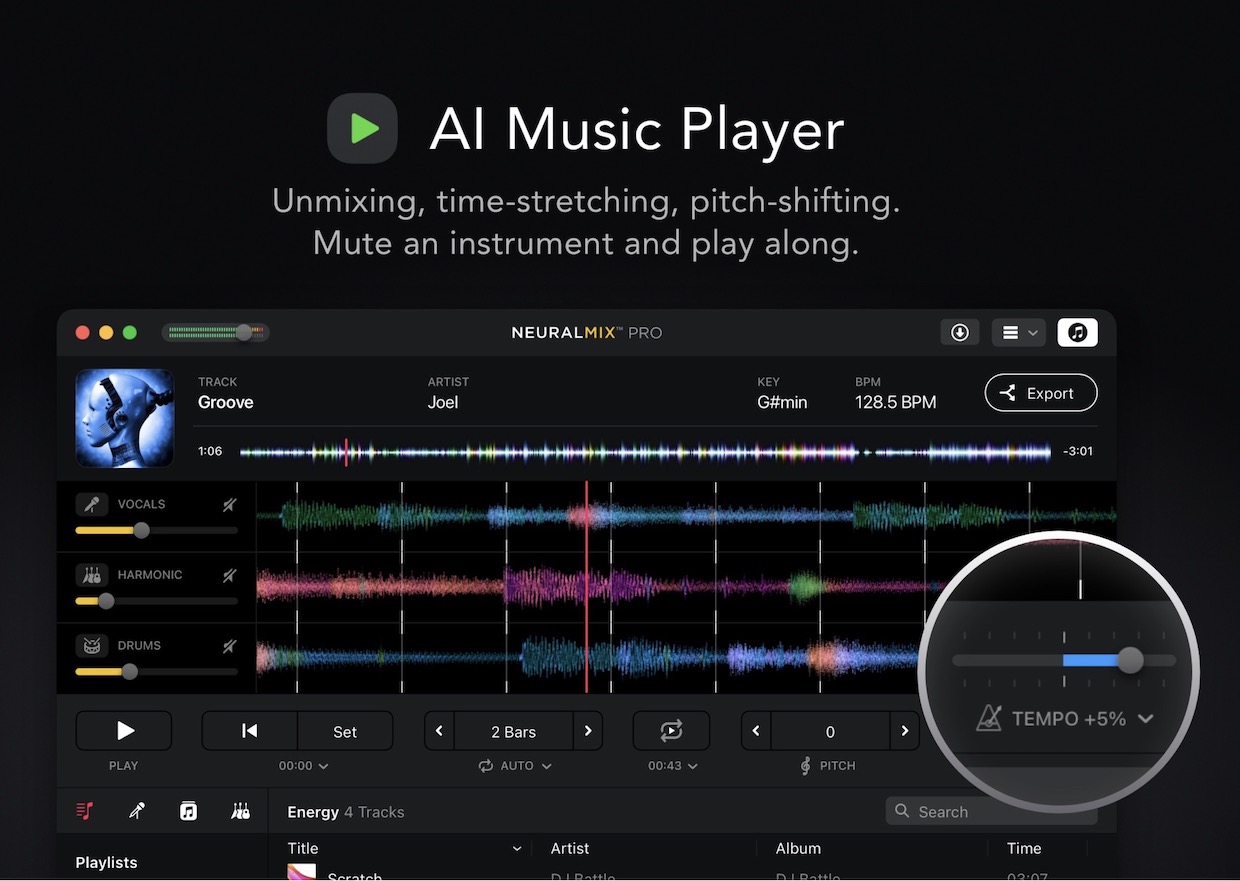The image size is (1240, 881).
Task: Click the Groove album artwork thumbnail
Action: (x=125, y=418)
